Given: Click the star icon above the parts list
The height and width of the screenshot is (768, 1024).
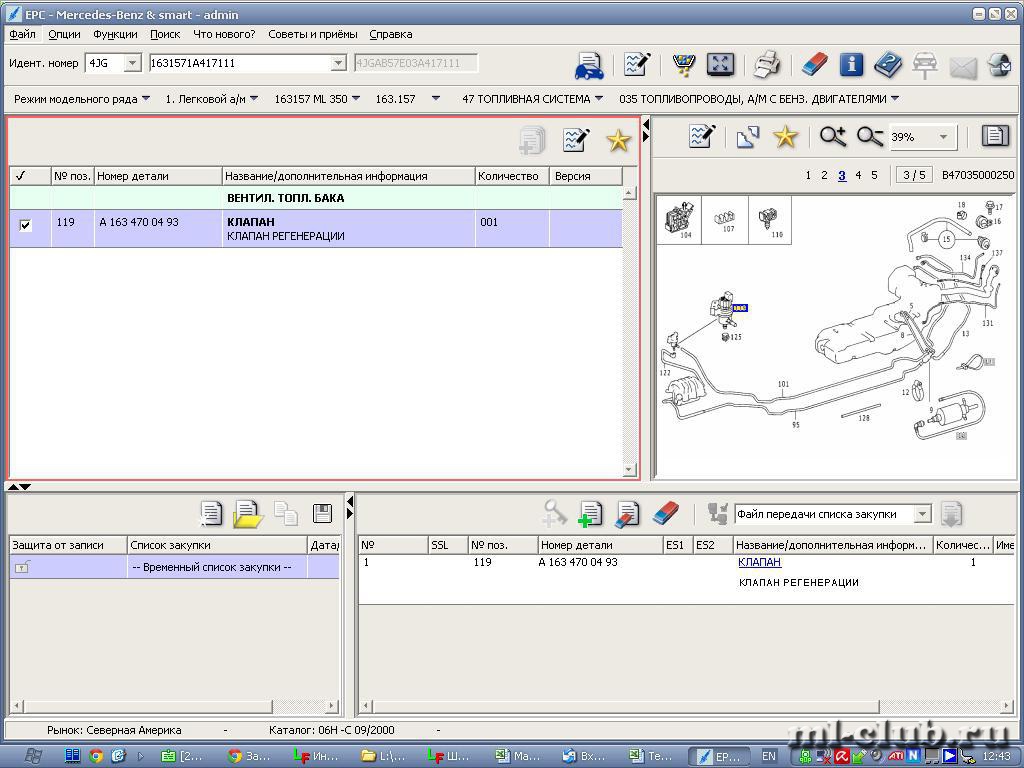Looking at the screenshot, I should 618,141.
